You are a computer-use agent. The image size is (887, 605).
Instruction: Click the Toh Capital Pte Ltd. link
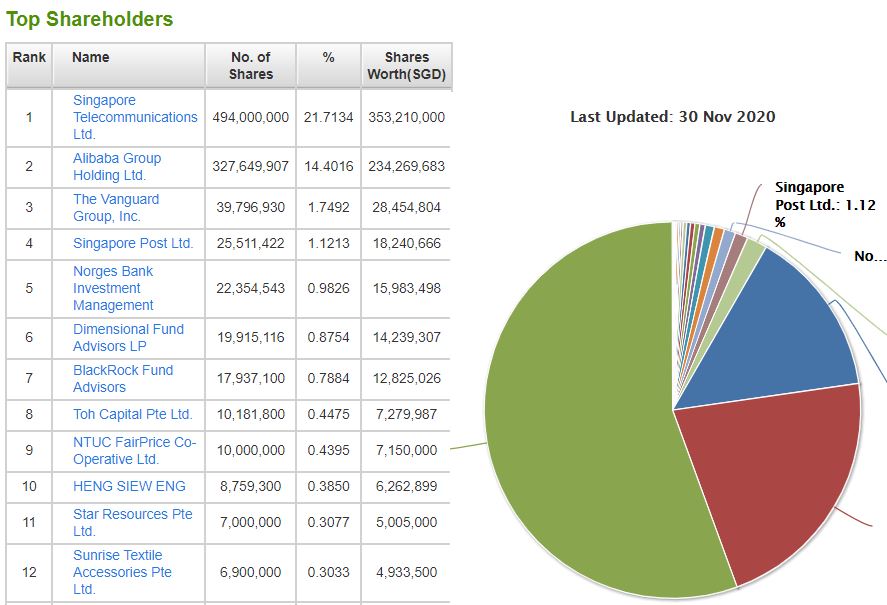click(132, 414)
